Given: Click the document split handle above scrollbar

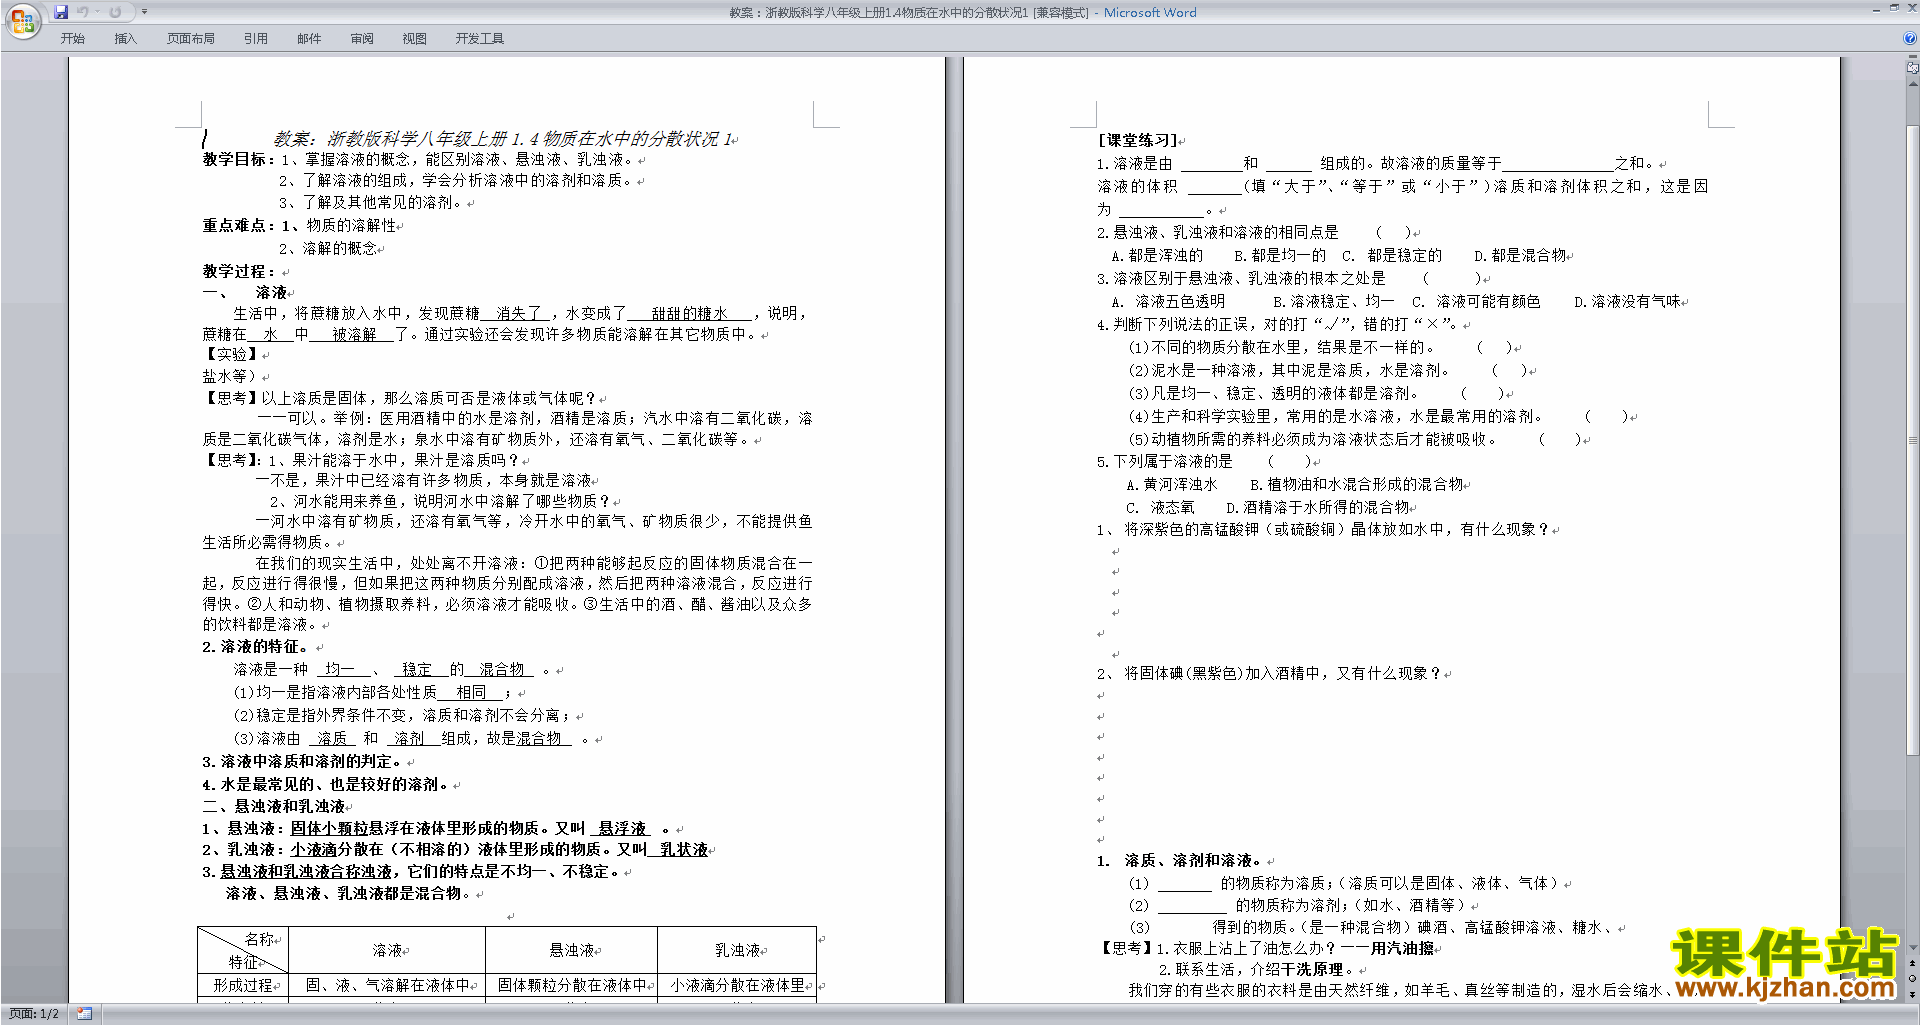Looking at the screenshot, I should [x=1913, y=57].
